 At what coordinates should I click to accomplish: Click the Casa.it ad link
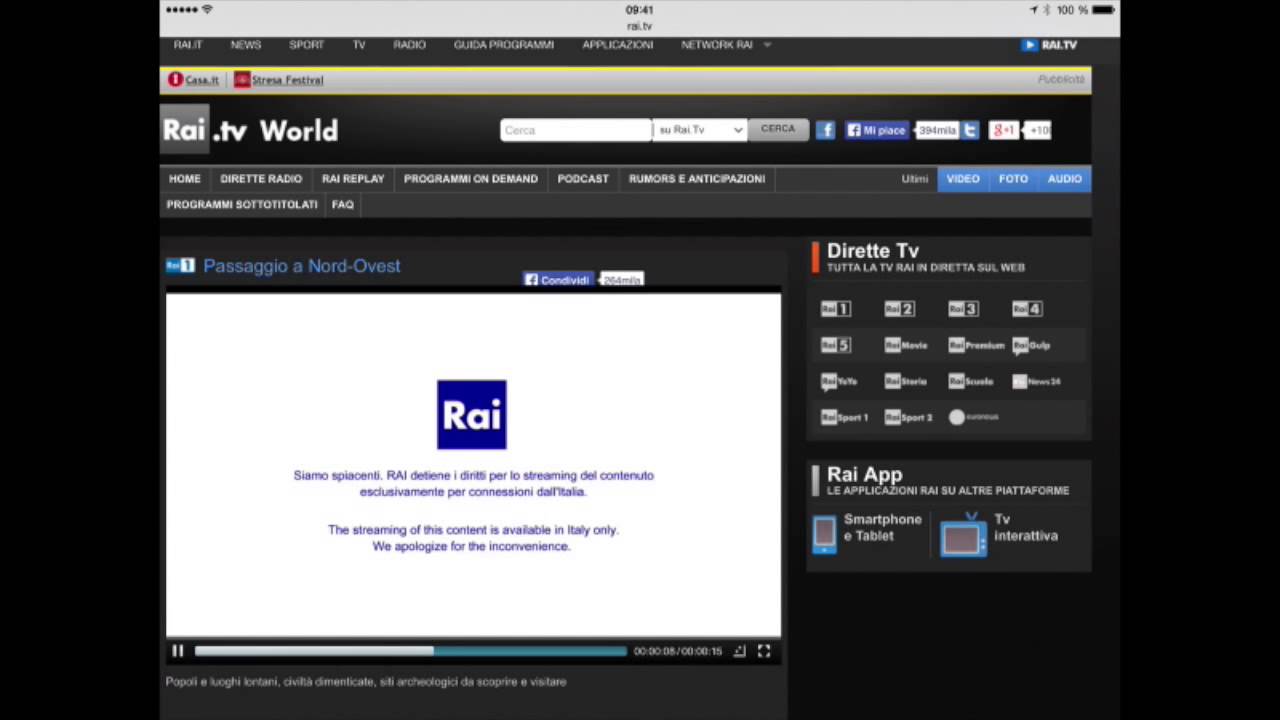click(x=193, y=80)
